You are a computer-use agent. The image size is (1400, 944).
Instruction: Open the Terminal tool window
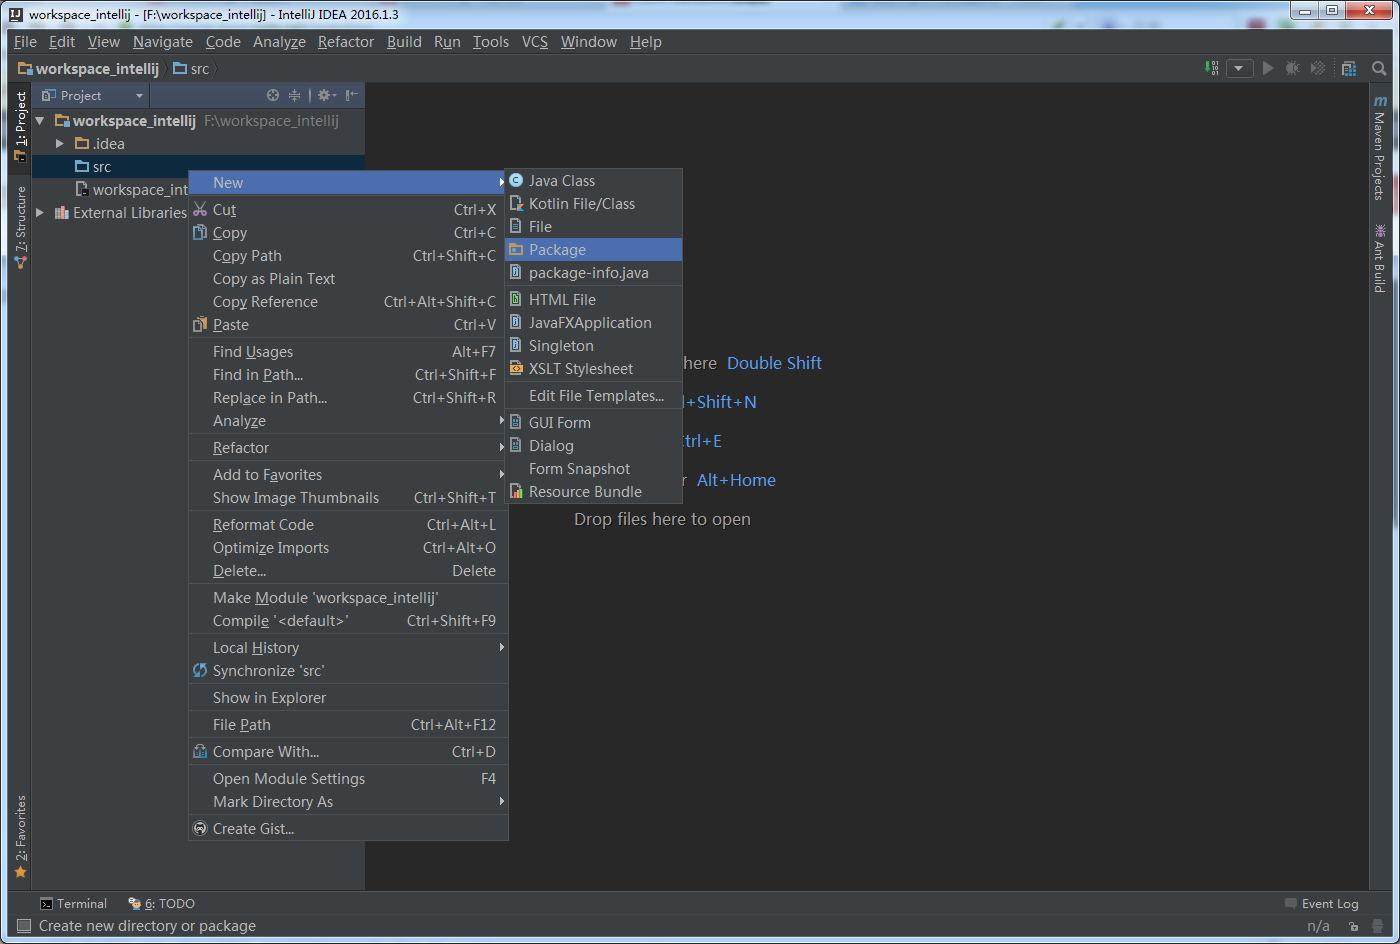(73, 904)
